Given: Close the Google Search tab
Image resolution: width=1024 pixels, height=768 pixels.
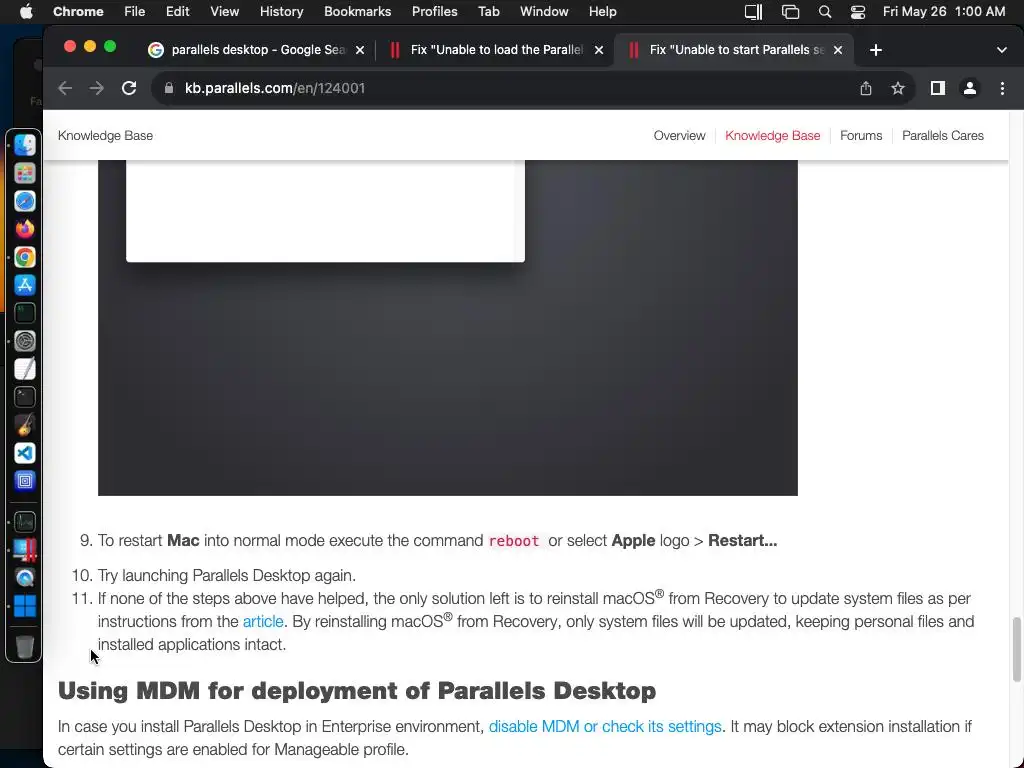Looking at the screenshot, I should (360, 50).
